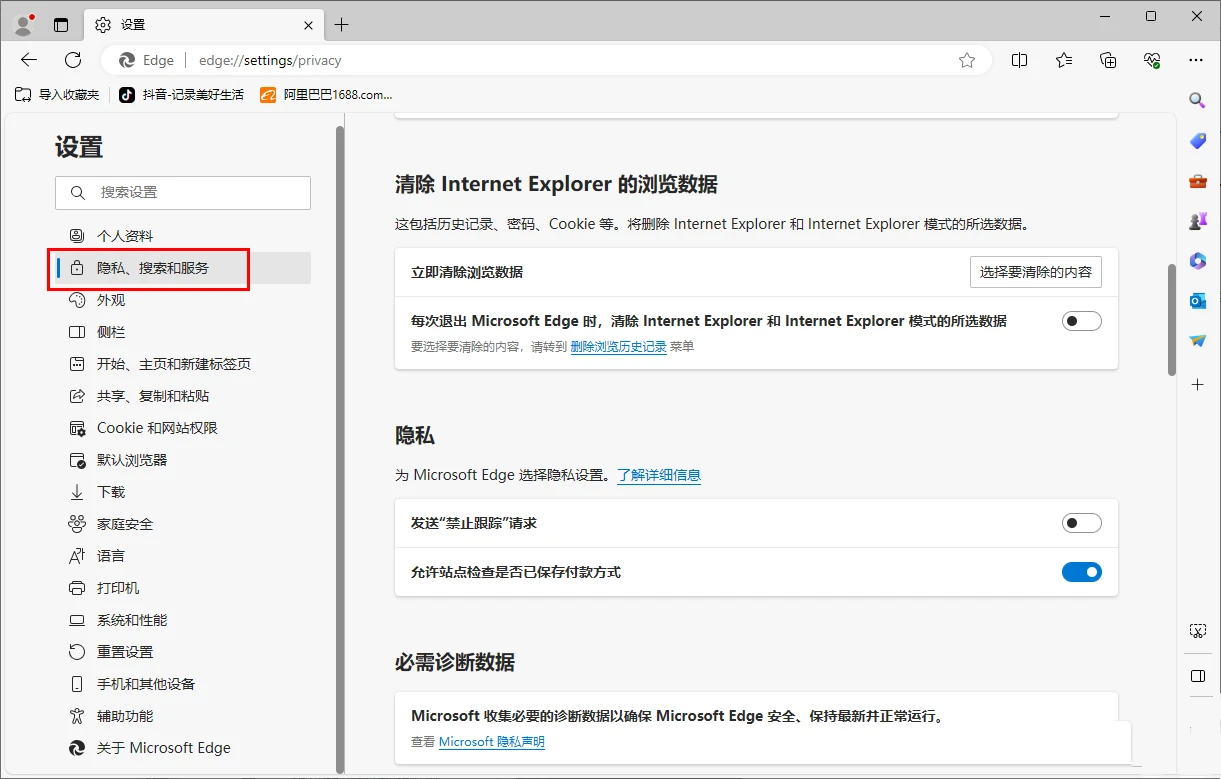The height and width of the screenshot is (779, 1221).
Task: Enable 发送“禁止跟踪”请求 toggle
Action: click(x=1081, y=523)
